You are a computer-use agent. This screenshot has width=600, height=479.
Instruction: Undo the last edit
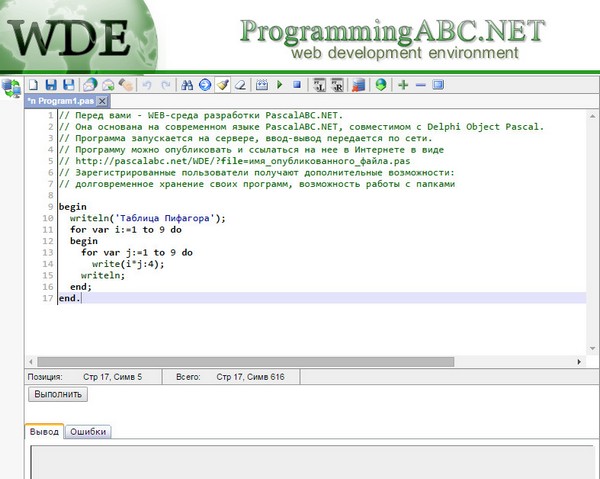click(x=147, y=85)
